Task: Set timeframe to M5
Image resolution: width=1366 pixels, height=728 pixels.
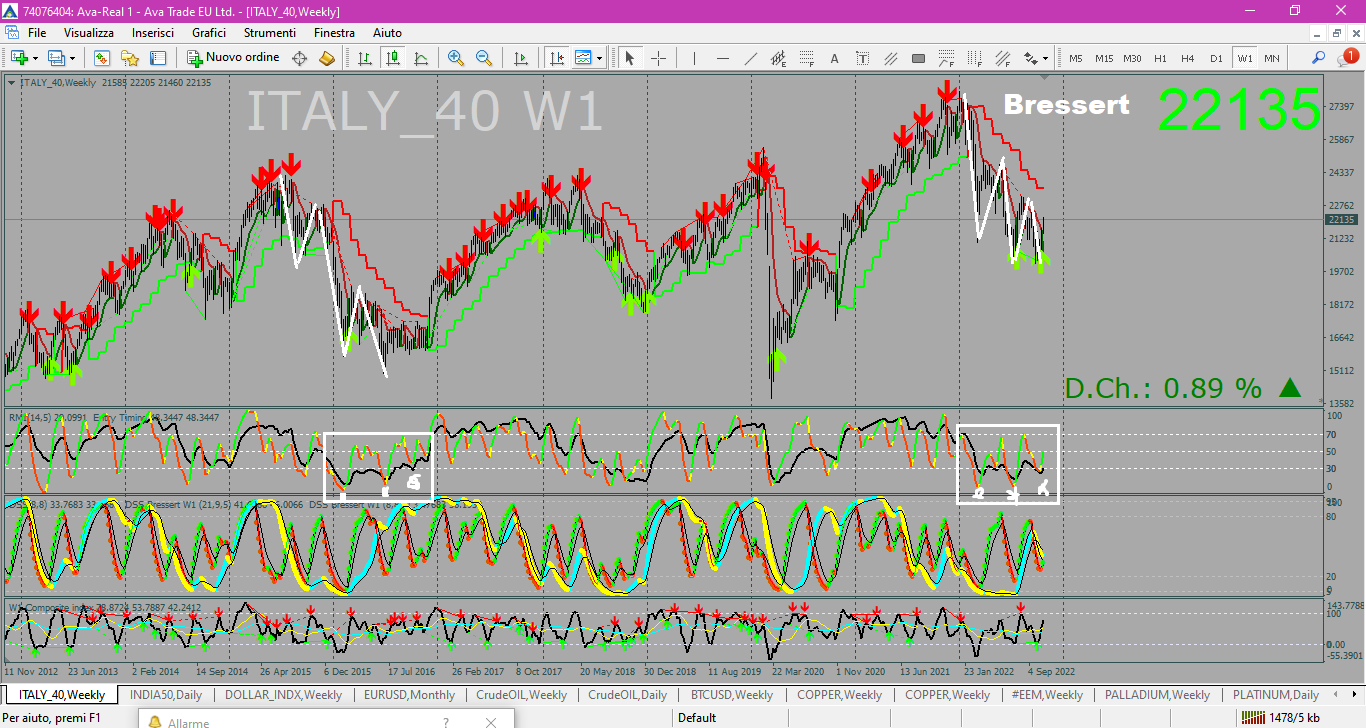Action: [x=1075, y=58]
